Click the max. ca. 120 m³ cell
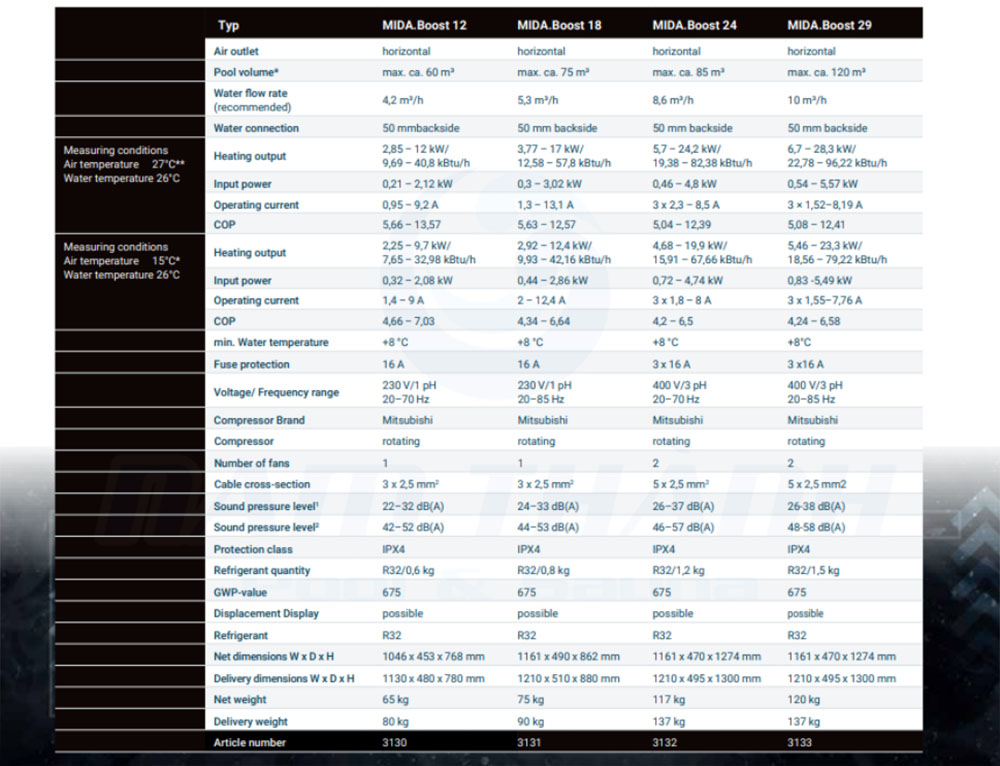 (x=826, y=72)
